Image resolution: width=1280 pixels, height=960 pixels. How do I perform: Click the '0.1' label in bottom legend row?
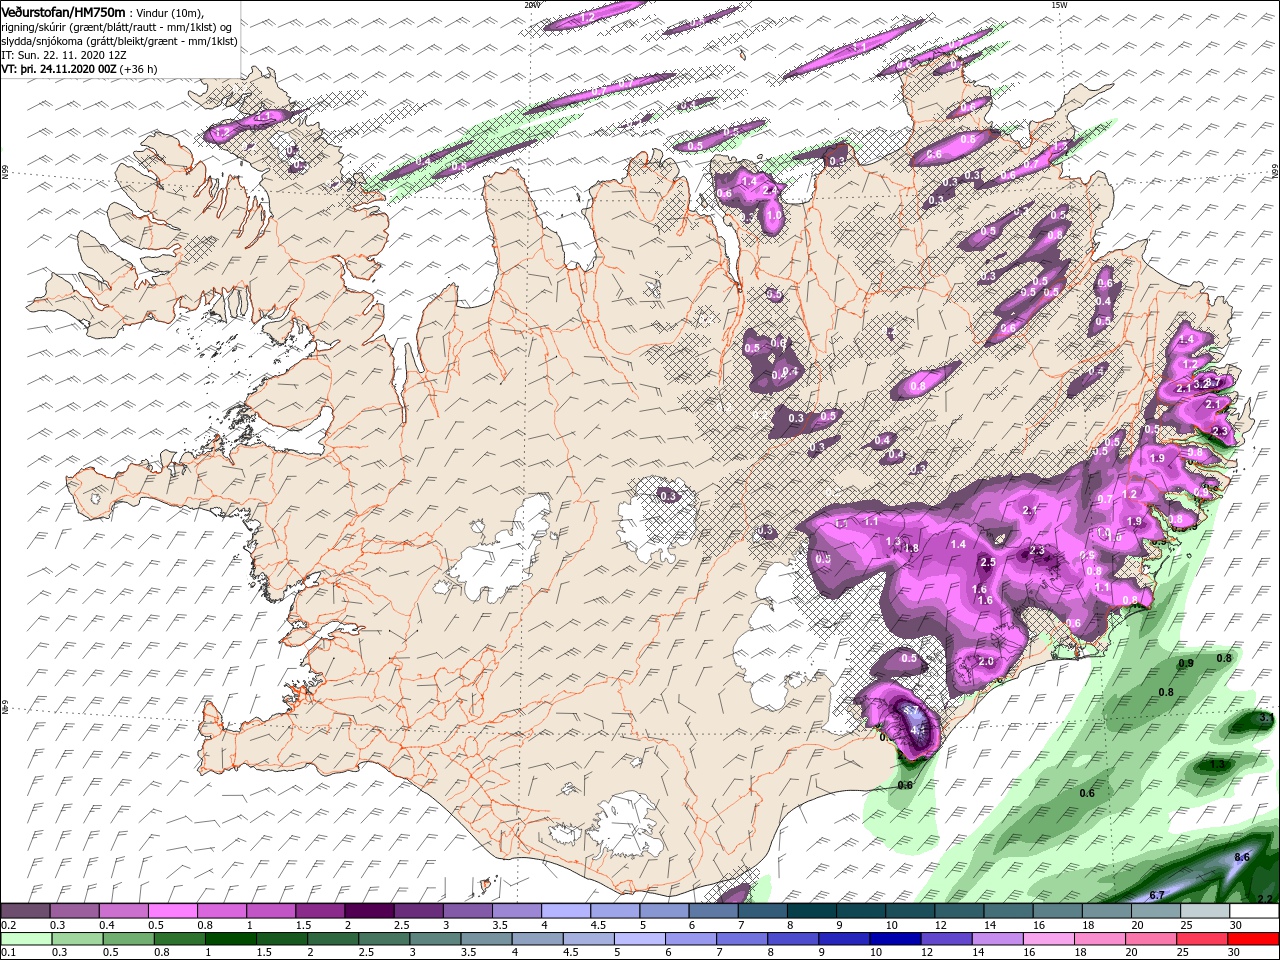pos(9,952)
